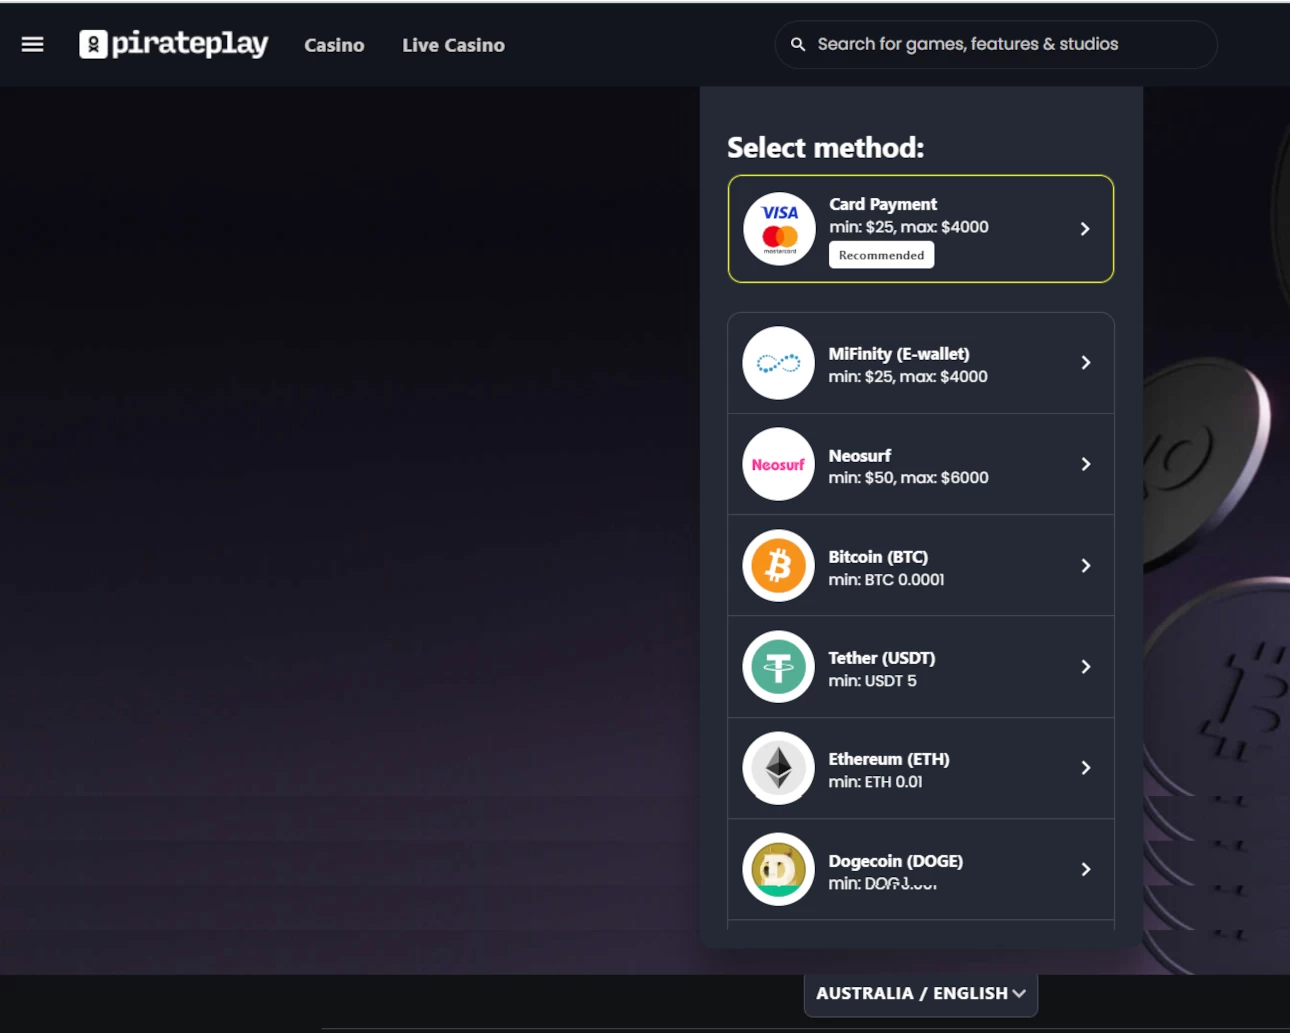This screenshot has height=1033, width=1290.
Task: Select MiFinity (E-wallet) label
Action: [x=899, y=354]
